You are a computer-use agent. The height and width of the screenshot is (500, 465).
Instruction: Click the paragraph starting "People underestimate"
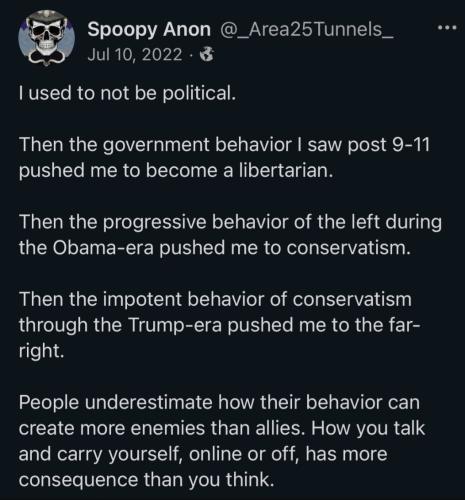pos(222,441)
